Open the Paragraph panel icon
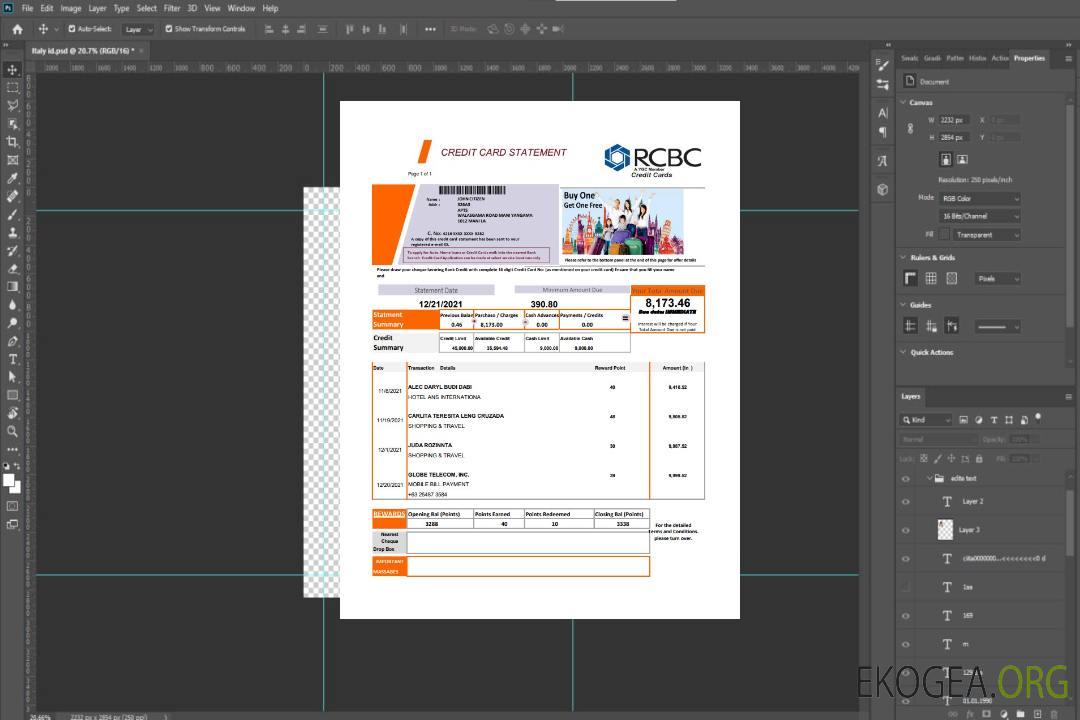1080x720 pixels. (882, 132)
